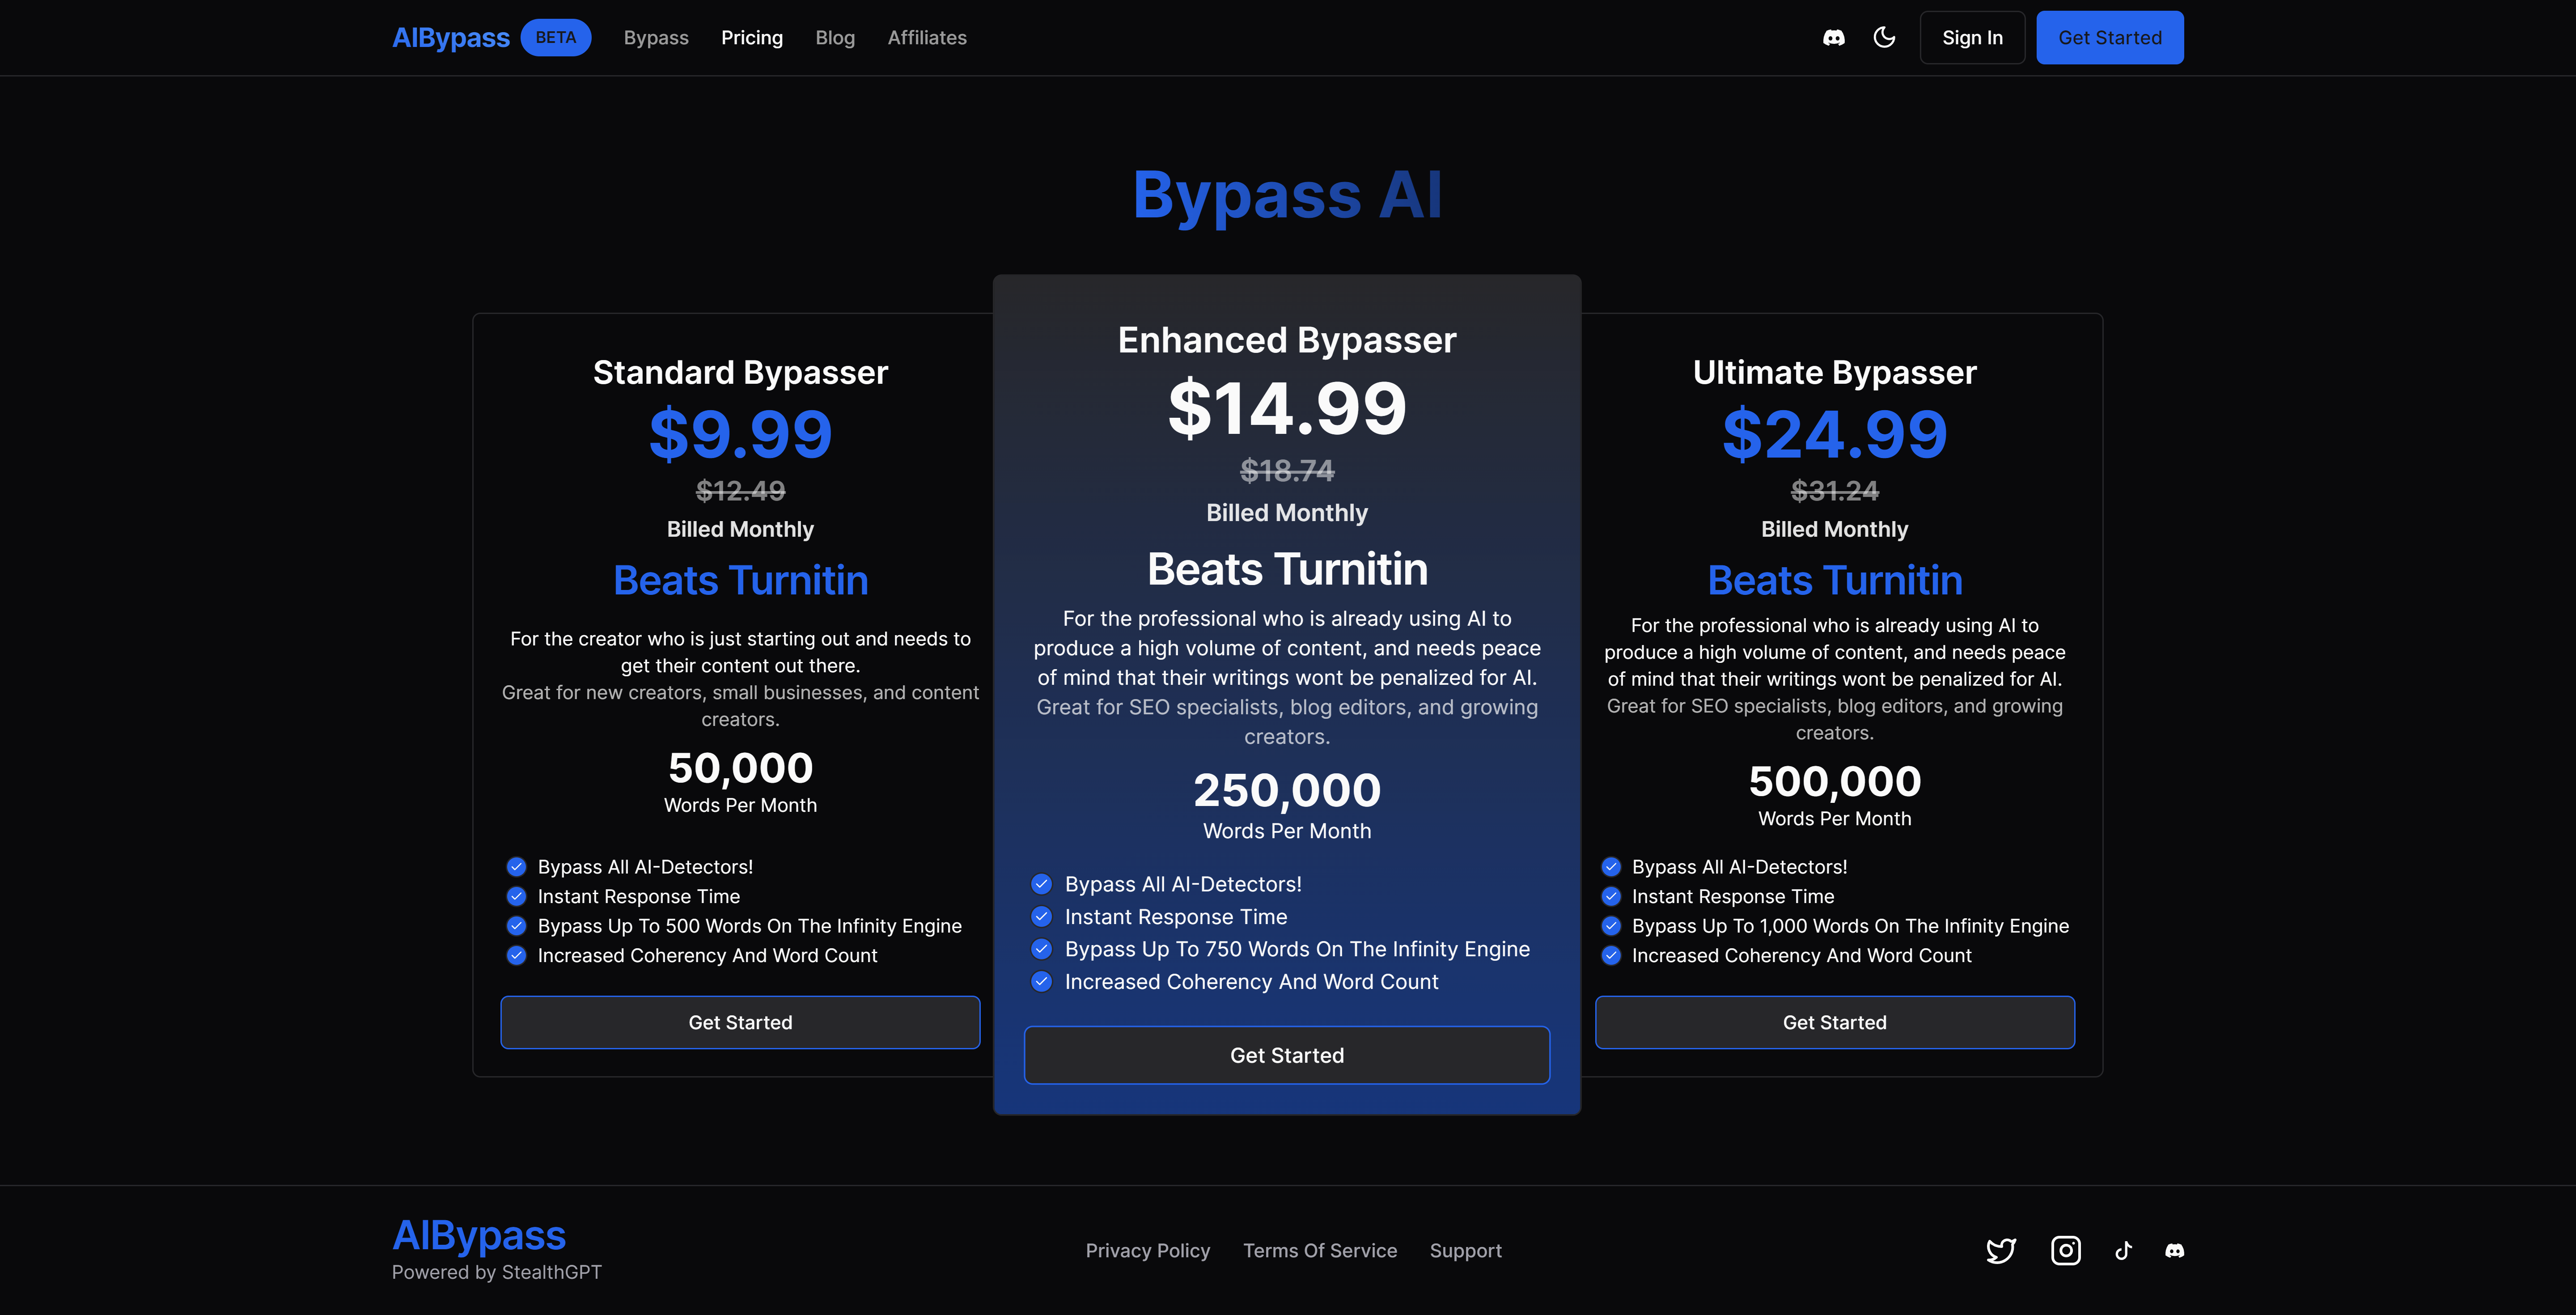Start the Ultimate Bypasser plan
The width and height of the screenshot is (2576, 1315).
(1835, 1022)
